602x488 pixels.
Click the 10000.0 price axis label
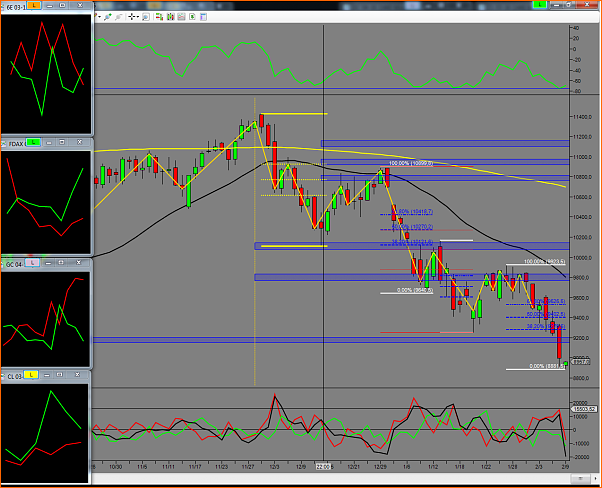click(581, 258)
